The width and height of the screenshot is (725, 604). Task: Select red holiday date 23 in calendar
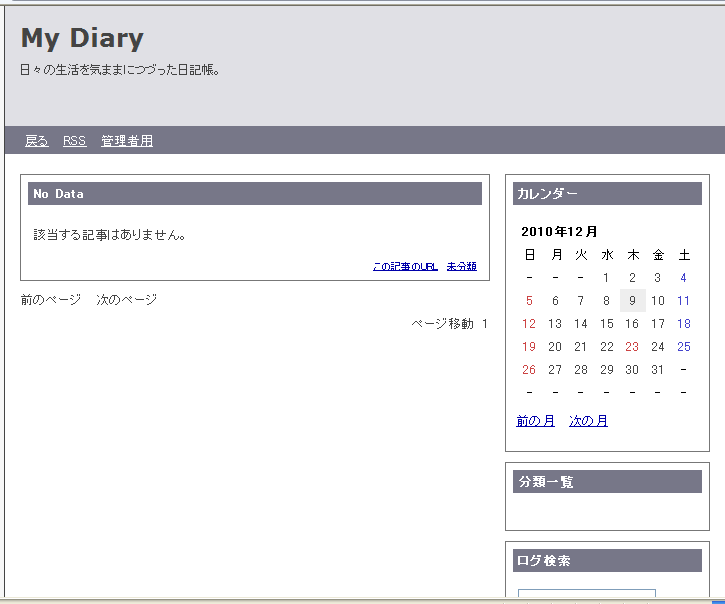[632, 347]
